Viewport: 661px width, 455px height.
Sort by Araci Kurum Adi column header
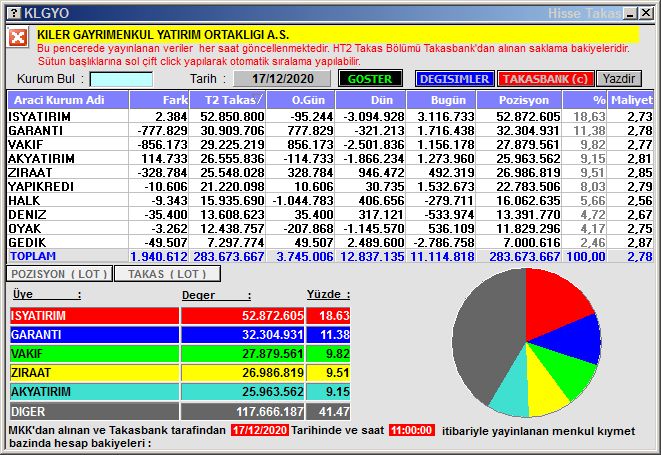point(68,100)
